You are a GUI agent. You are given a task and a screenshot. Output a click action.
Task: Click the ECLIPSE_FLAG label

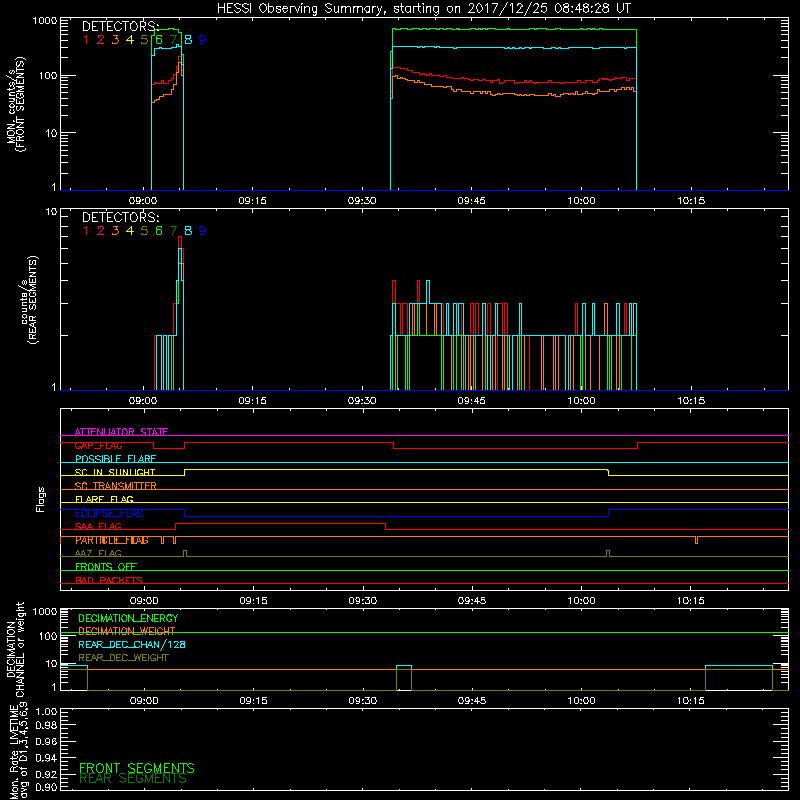pos(109,513)
